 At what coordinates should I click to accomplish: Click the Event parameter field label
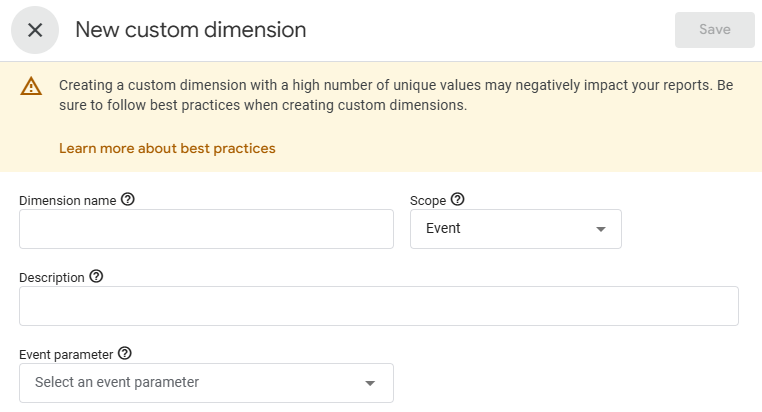coord(66,355)
